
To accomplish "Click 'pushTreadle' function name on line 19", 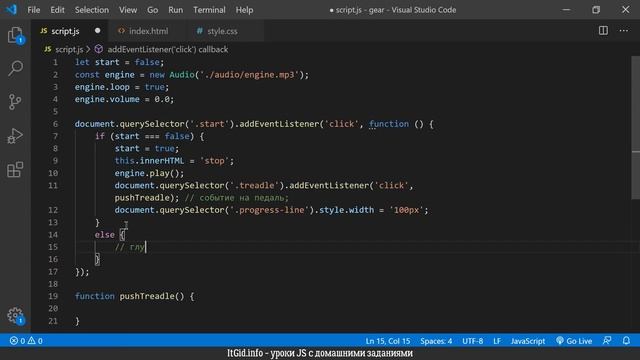I will (x=147, y=296).
